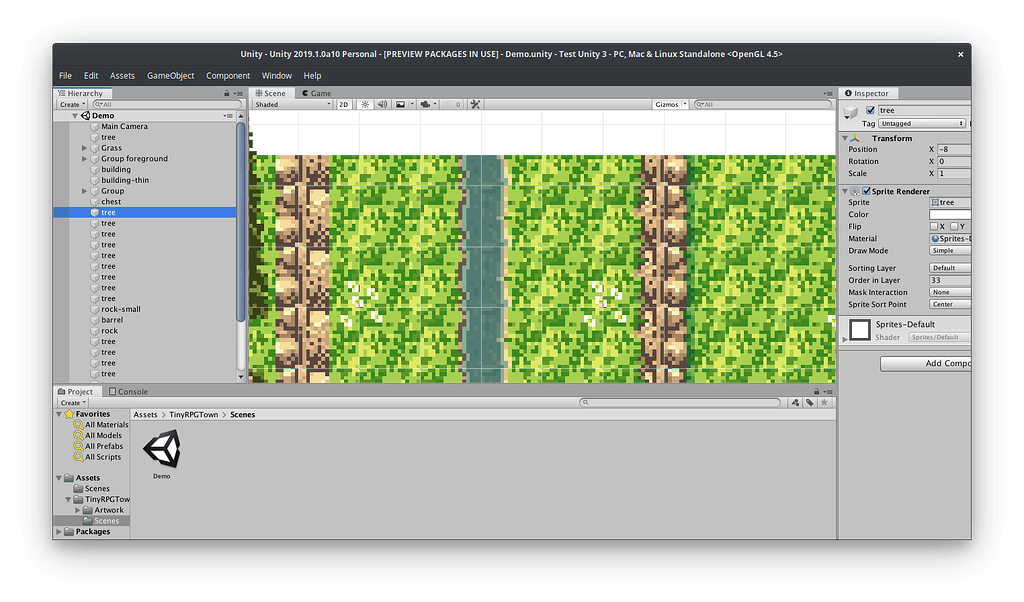Switch the Scene view to 2D mode

click(x=344, y=104)
